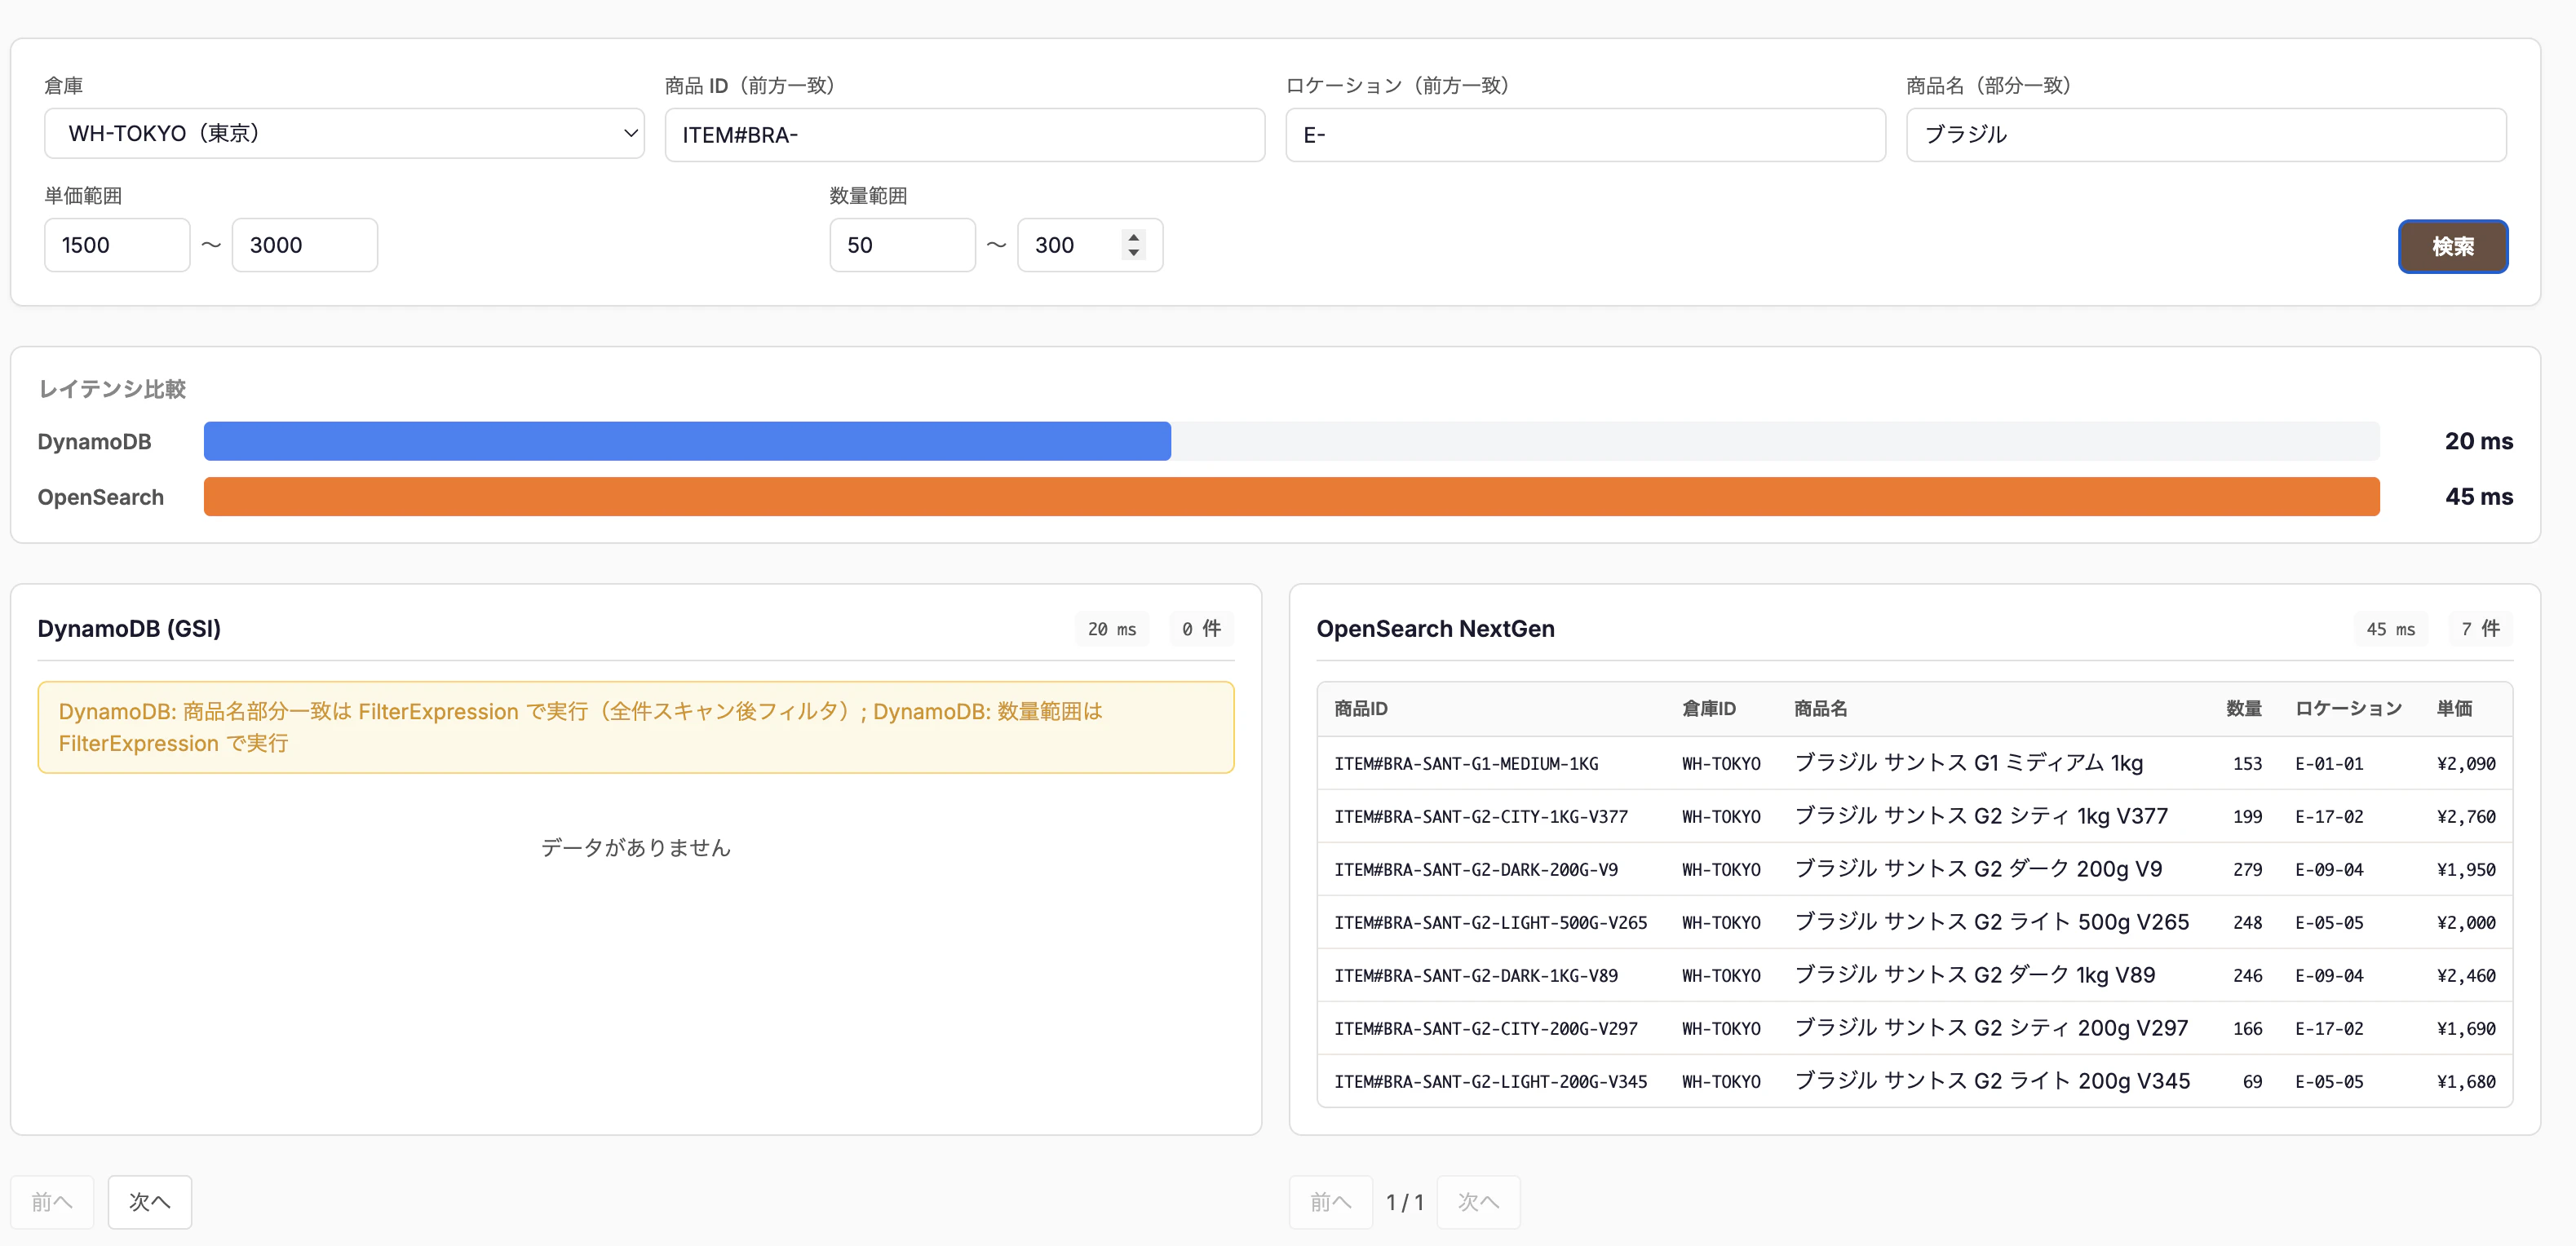Click the maximum 単価 field 3000
The image size is (2576, 1246).
[305, 245]
